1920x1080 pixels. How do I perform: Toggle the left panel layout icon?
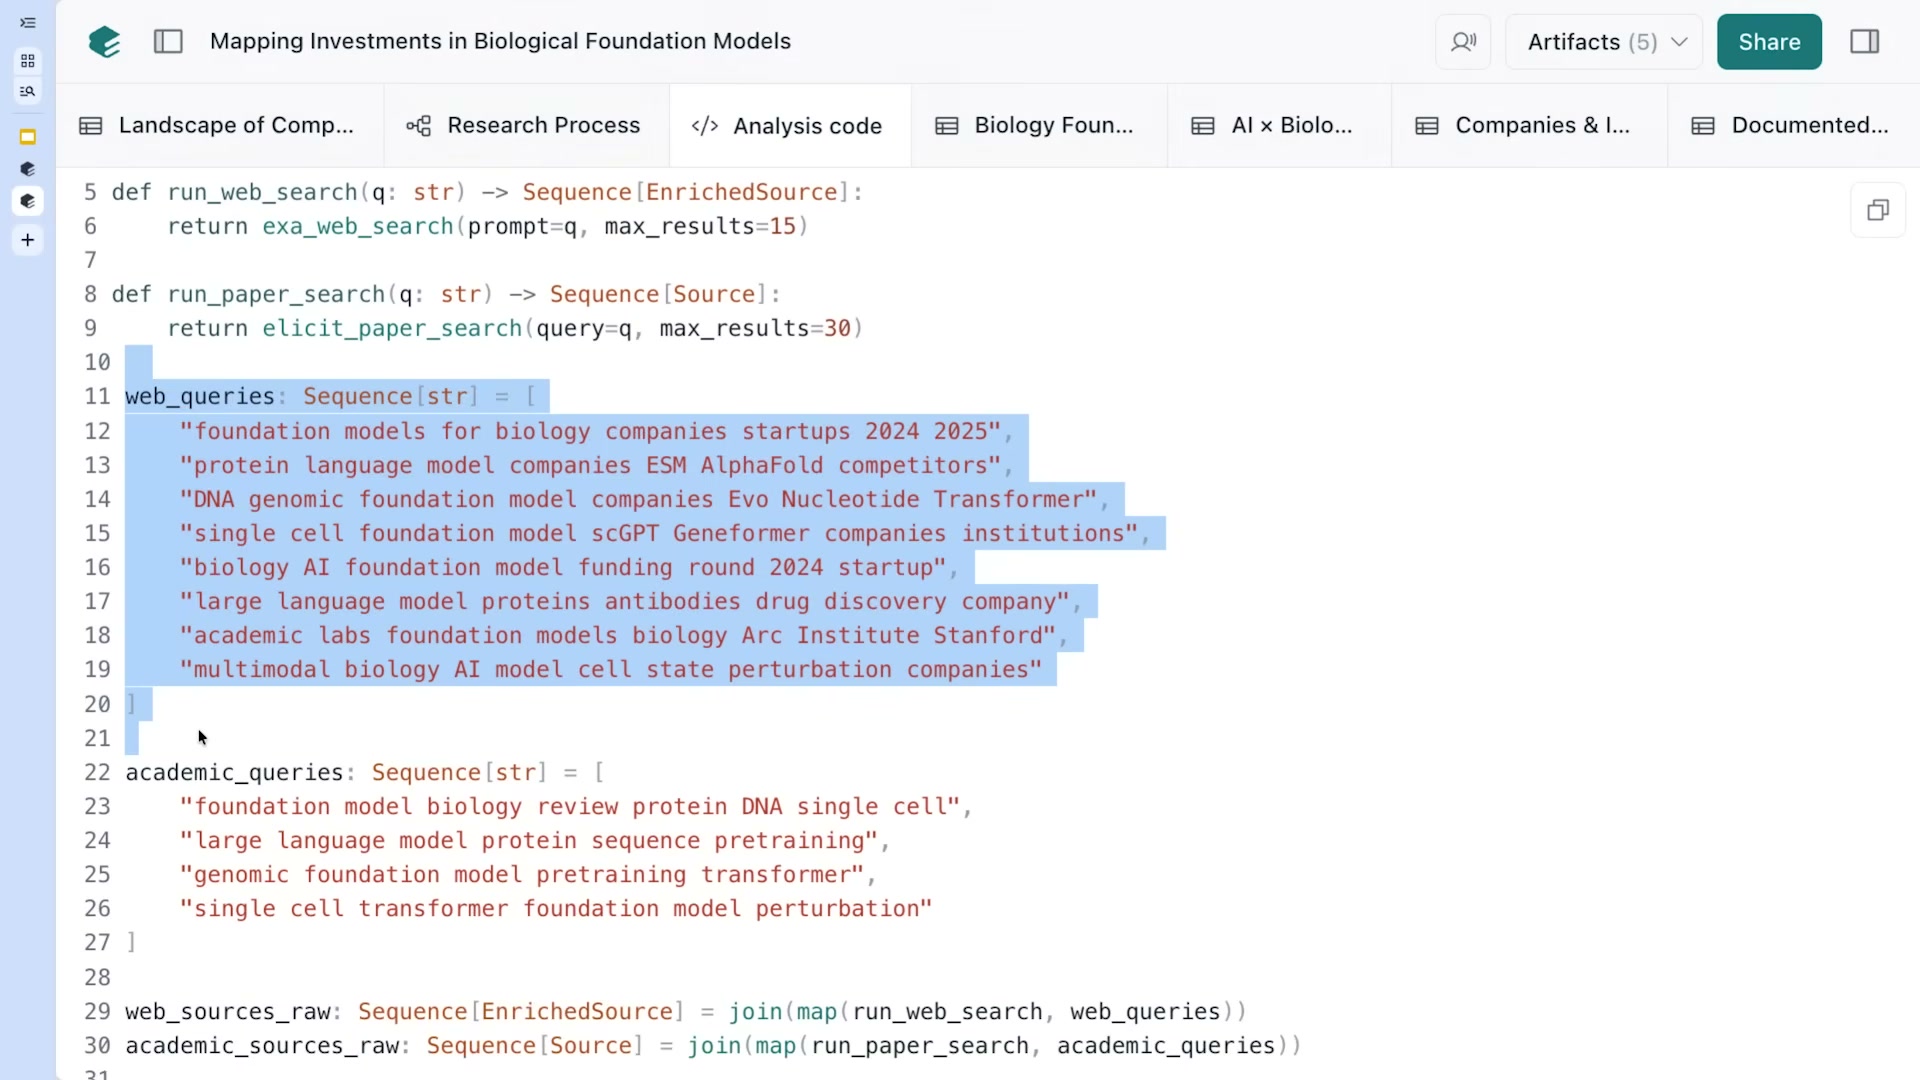[168, 41]
